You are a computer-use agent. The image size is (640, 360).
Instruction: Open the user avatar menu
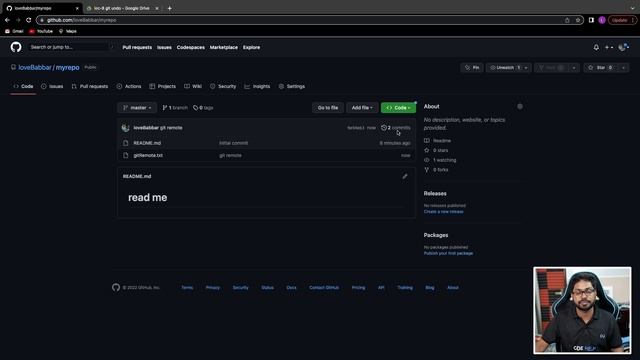pos(623,47)
